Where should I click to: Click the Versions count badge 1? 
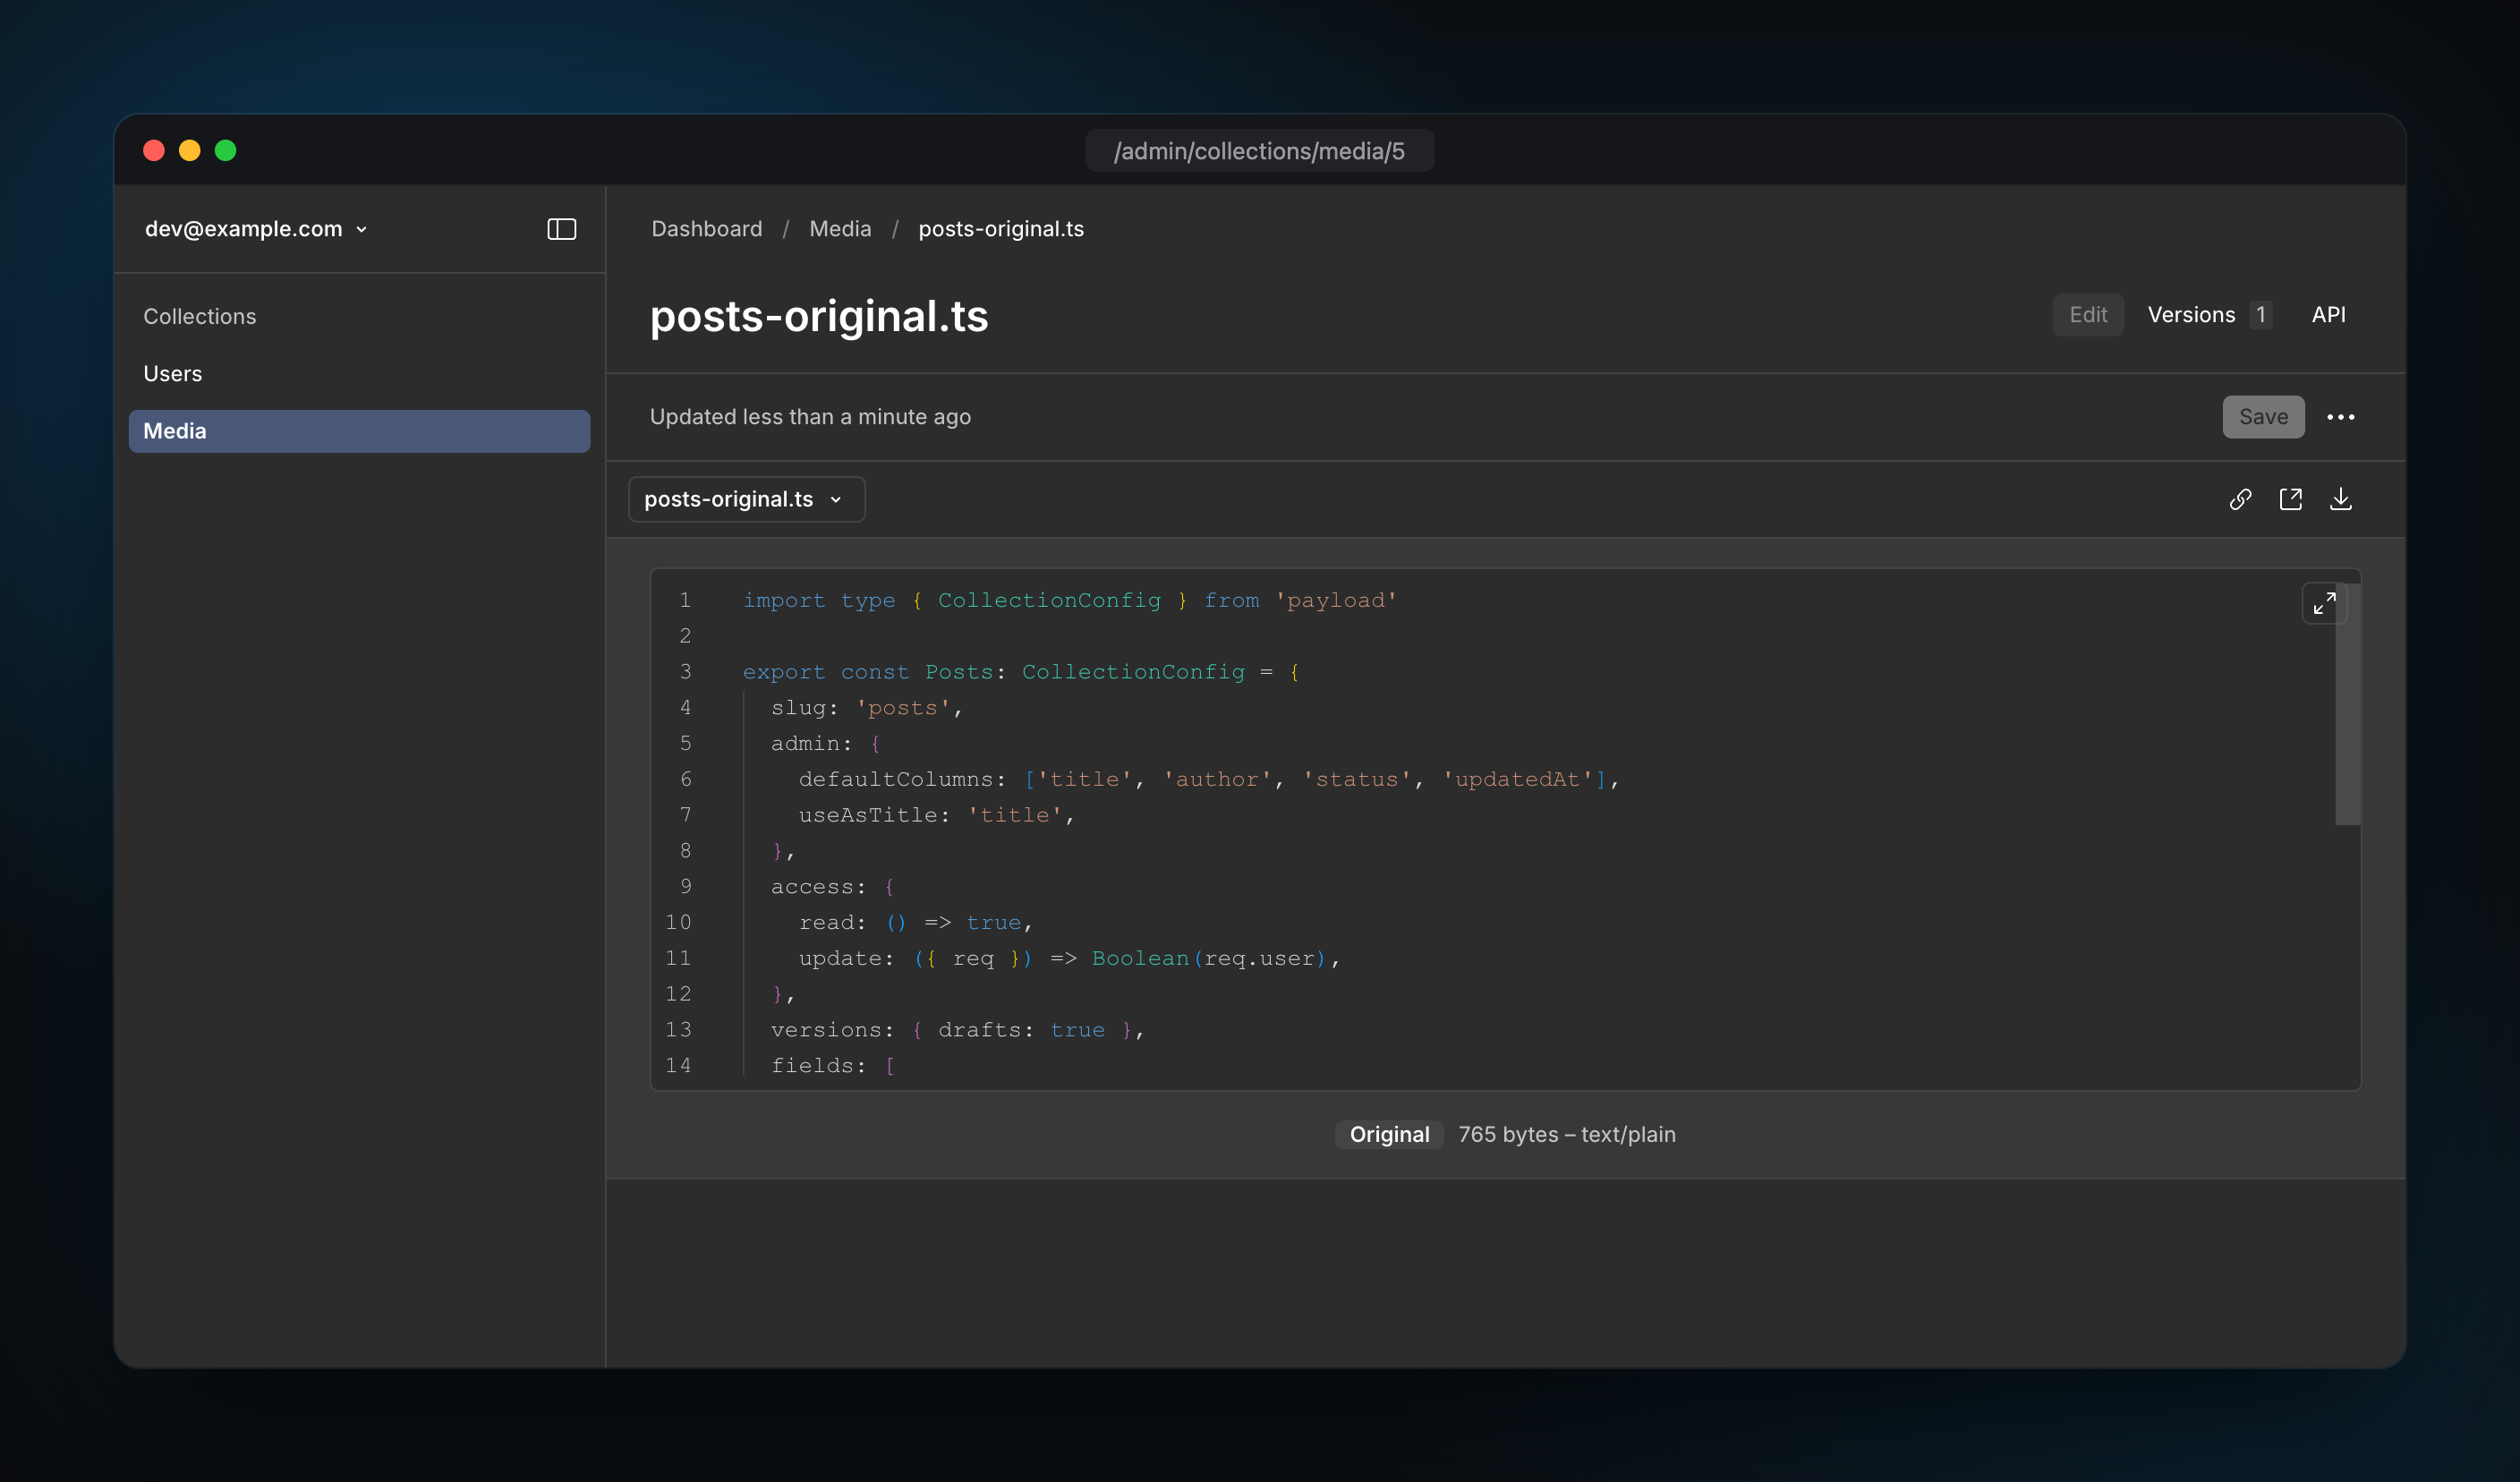click(x=2260, y=315)
